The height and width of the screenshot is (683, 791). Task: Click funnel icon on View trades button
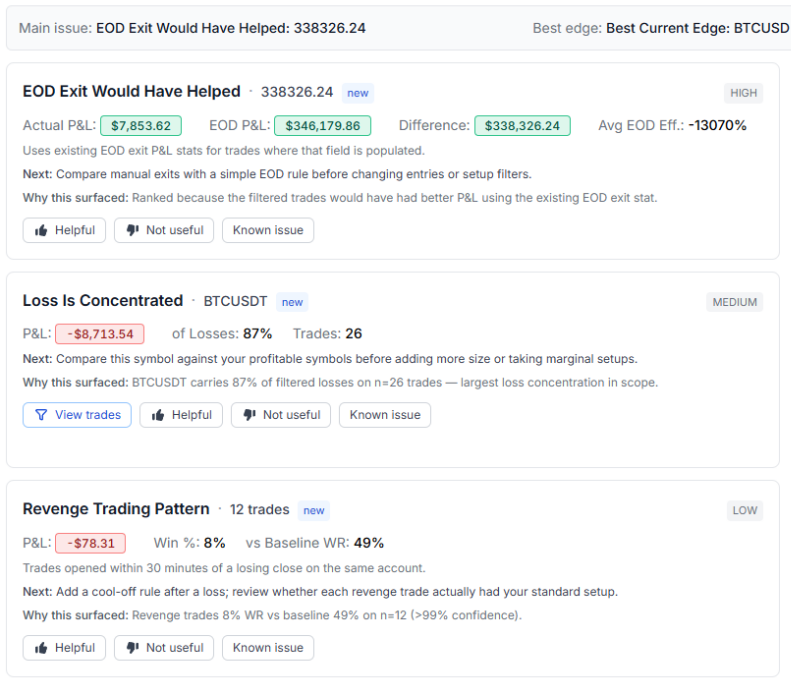click(x=41, y=415)
